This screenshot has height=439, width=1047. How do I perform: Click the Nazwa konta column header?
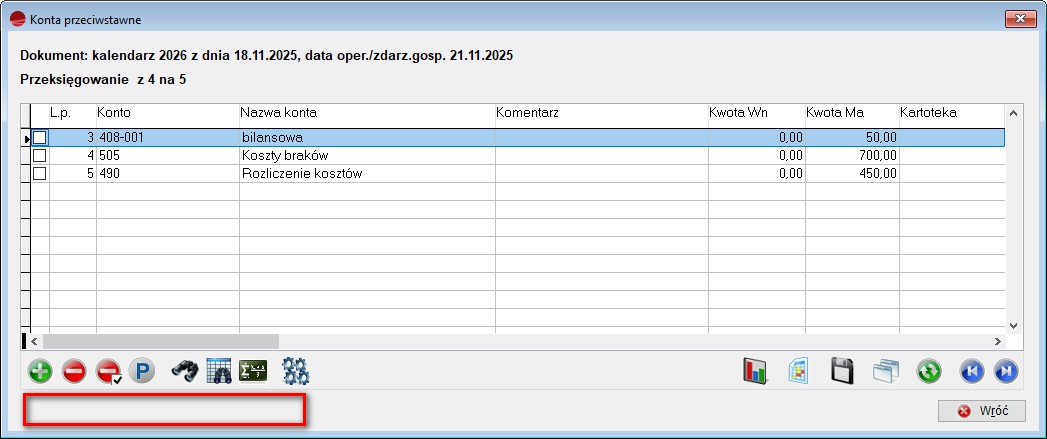pos(279,113)
